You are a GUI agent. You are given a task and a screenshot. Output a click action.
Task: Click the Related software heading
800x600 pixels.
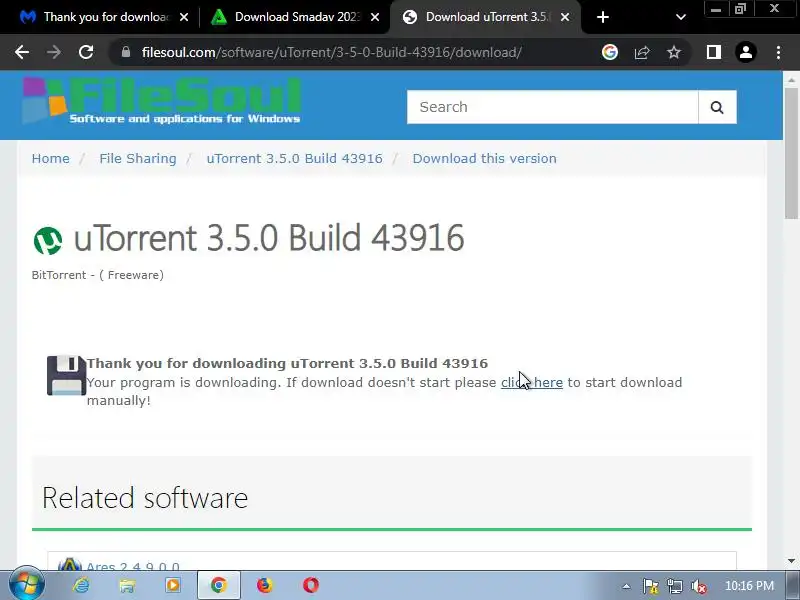(145, 498)
